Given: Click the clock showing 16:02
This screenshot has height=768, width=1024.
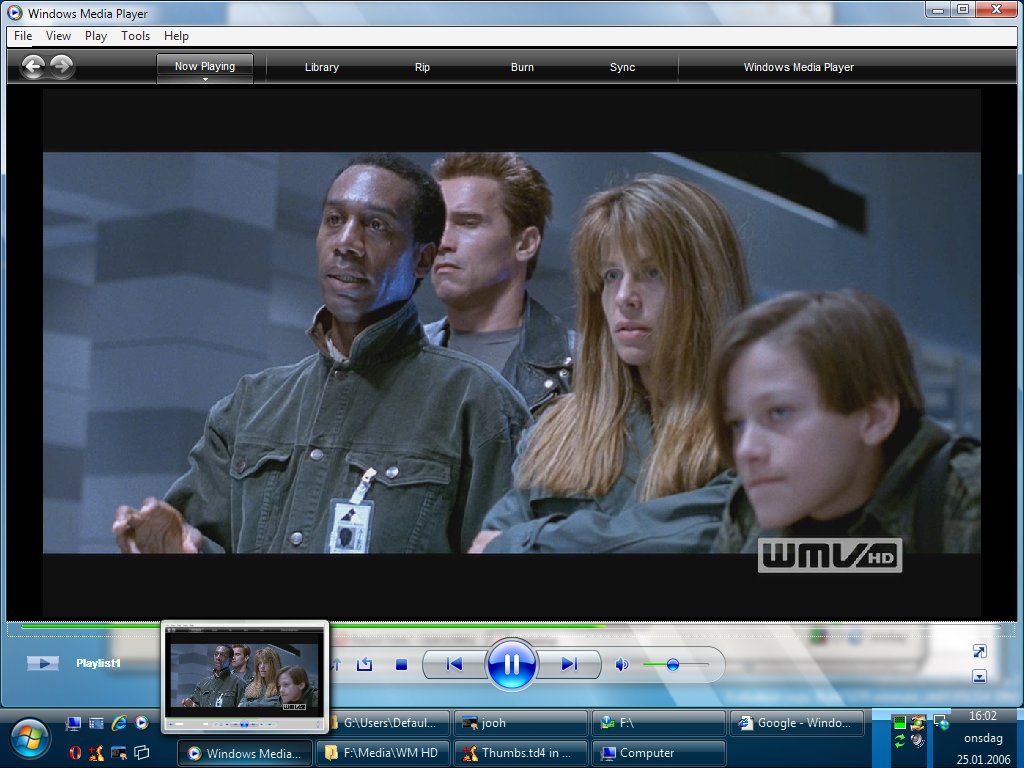Looking at the screenshot, I should tap(983, 716).
